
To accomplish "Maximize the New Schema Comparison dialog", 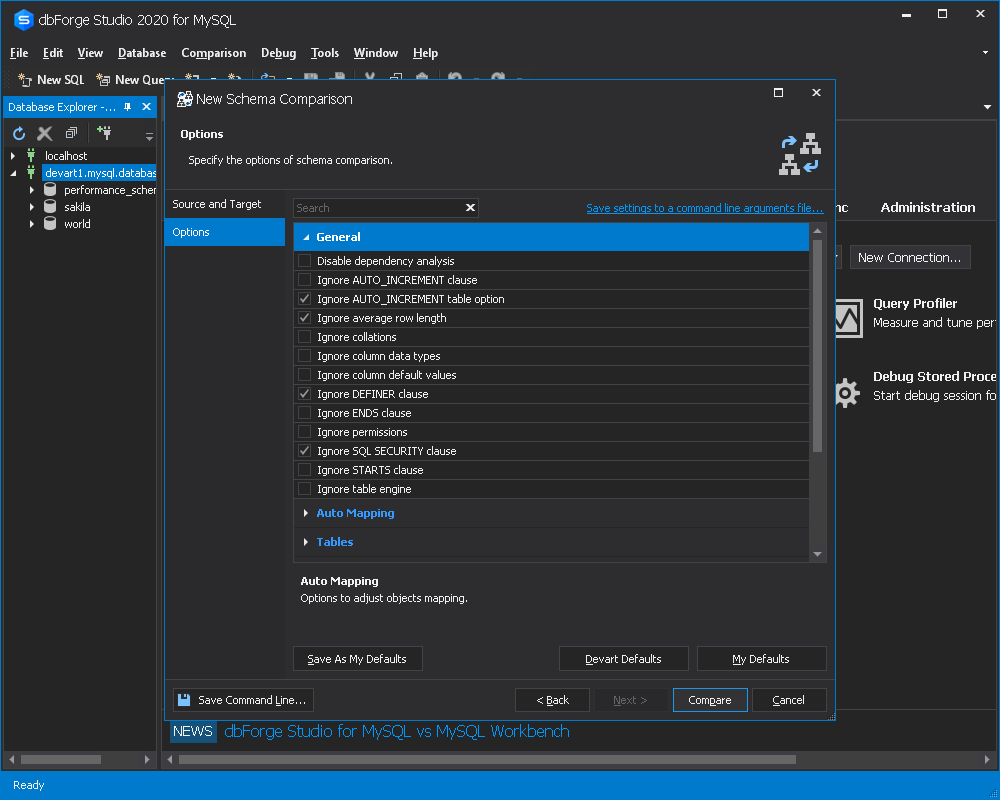I will tap(778, 93).
